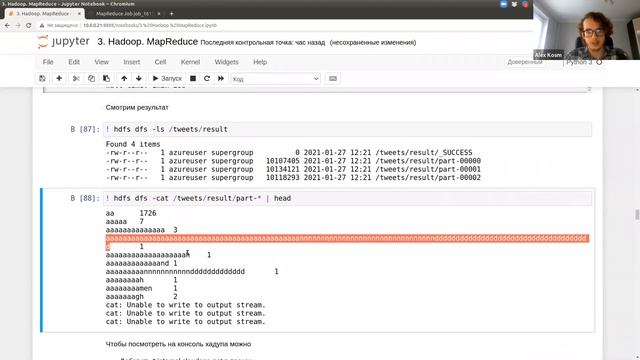This screenshot has width=640, height=360.
Task: Click the Alex Kosm webcam thumbnail
Action: point(587,30)
